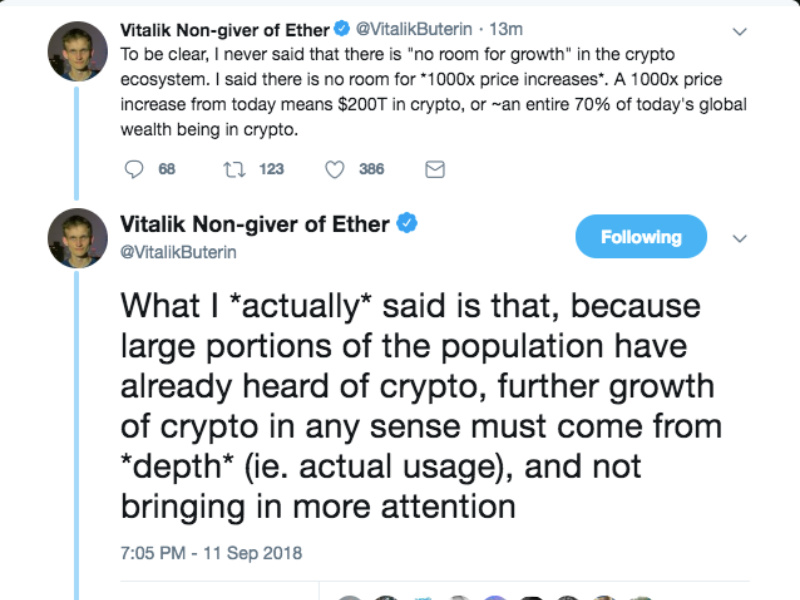Click the reply speech bubble icon
Image resolution: width=800 pixels, height=600 pixels.
134,169
